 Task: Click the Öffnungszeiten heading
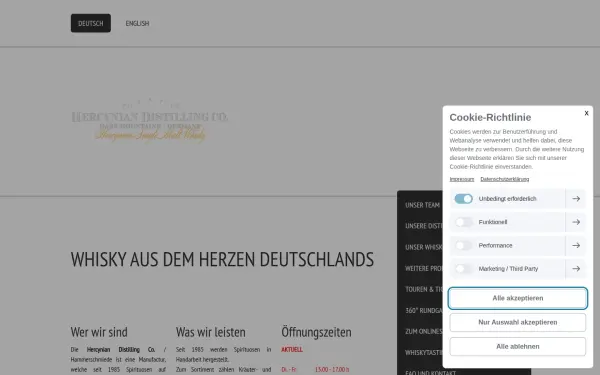[316, 332]
